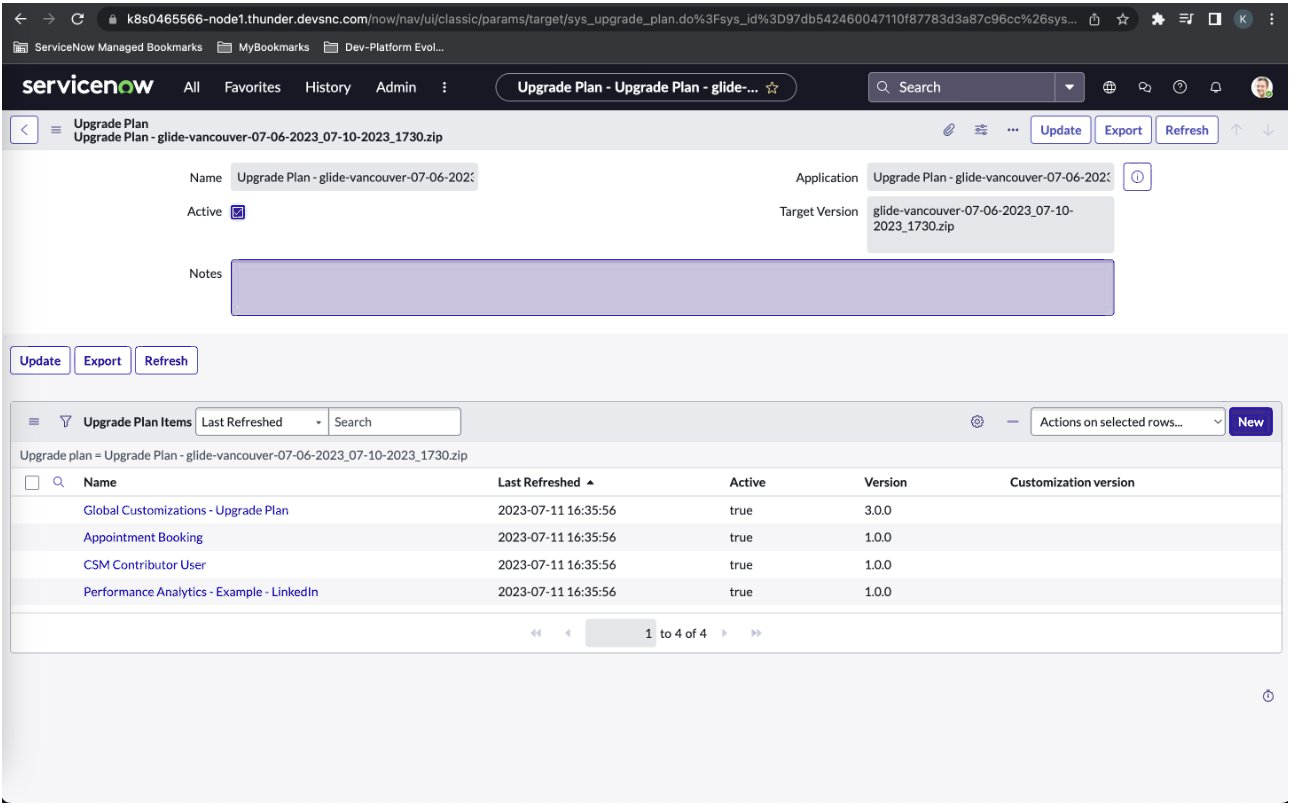Open the help question mark icon
1298x810 pixels.
coord(1180,87)
